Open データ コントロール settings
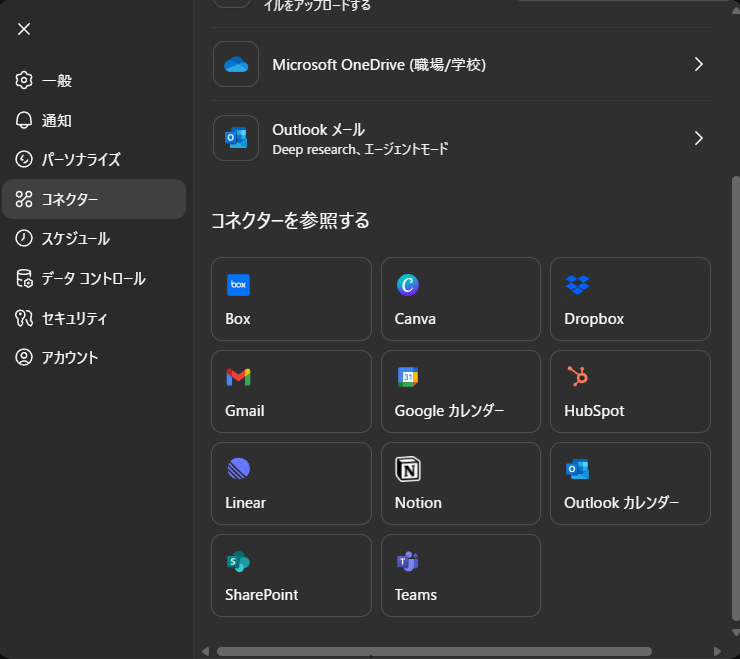740x659 pixels. pos(94,279)
